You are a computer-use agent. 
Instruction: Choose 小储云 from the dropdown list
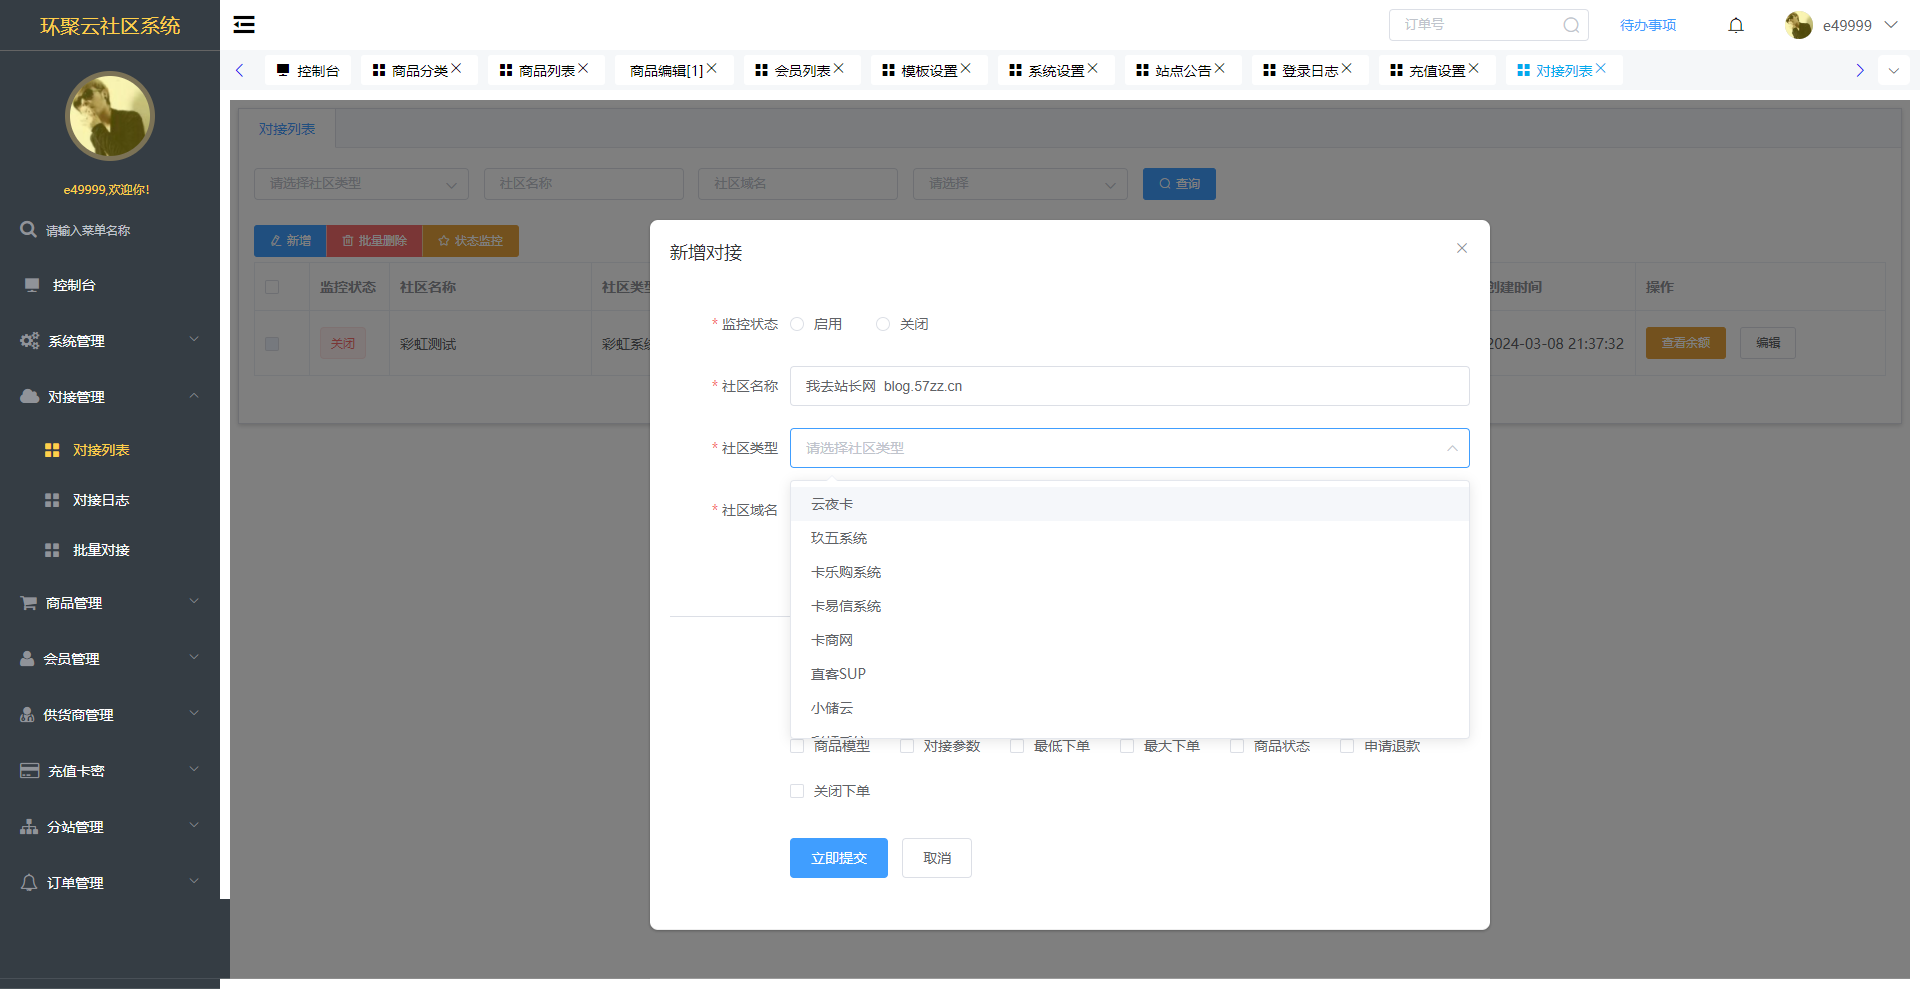click(x=1129, y=708)
